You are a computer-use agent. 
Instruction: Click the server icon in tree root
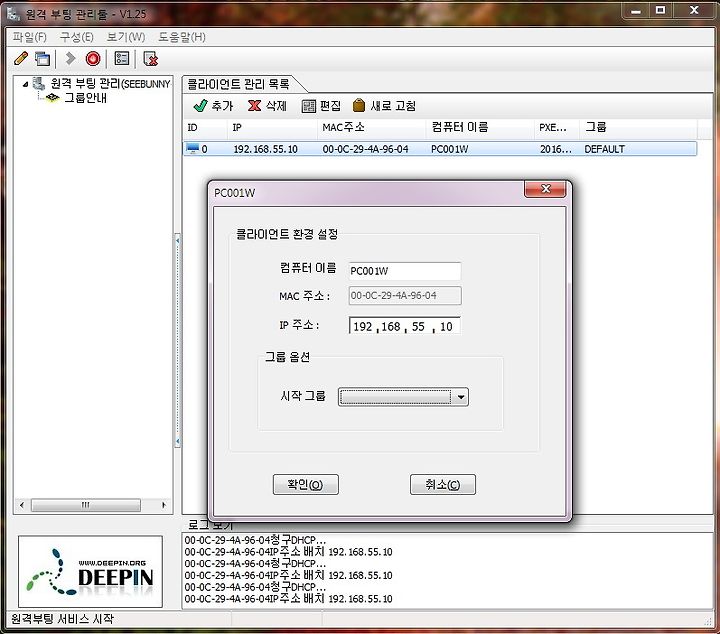pos(39,84)
